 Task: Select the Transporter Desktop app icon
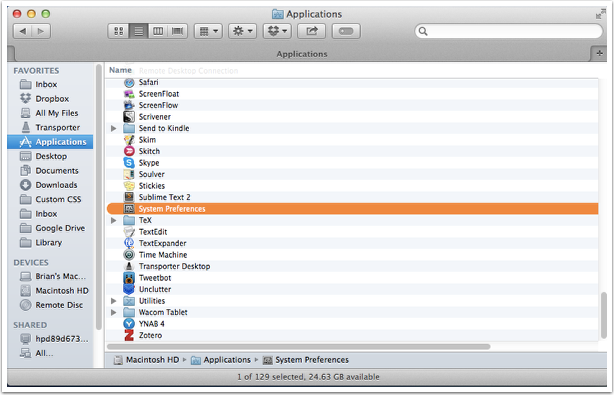click(129, 266)
